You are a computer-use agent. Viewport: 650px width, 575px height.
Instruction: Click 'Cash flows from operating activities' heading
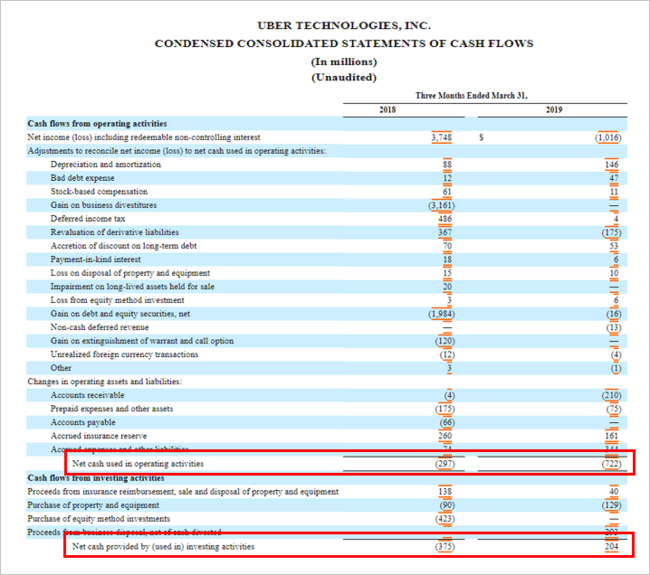97,124
